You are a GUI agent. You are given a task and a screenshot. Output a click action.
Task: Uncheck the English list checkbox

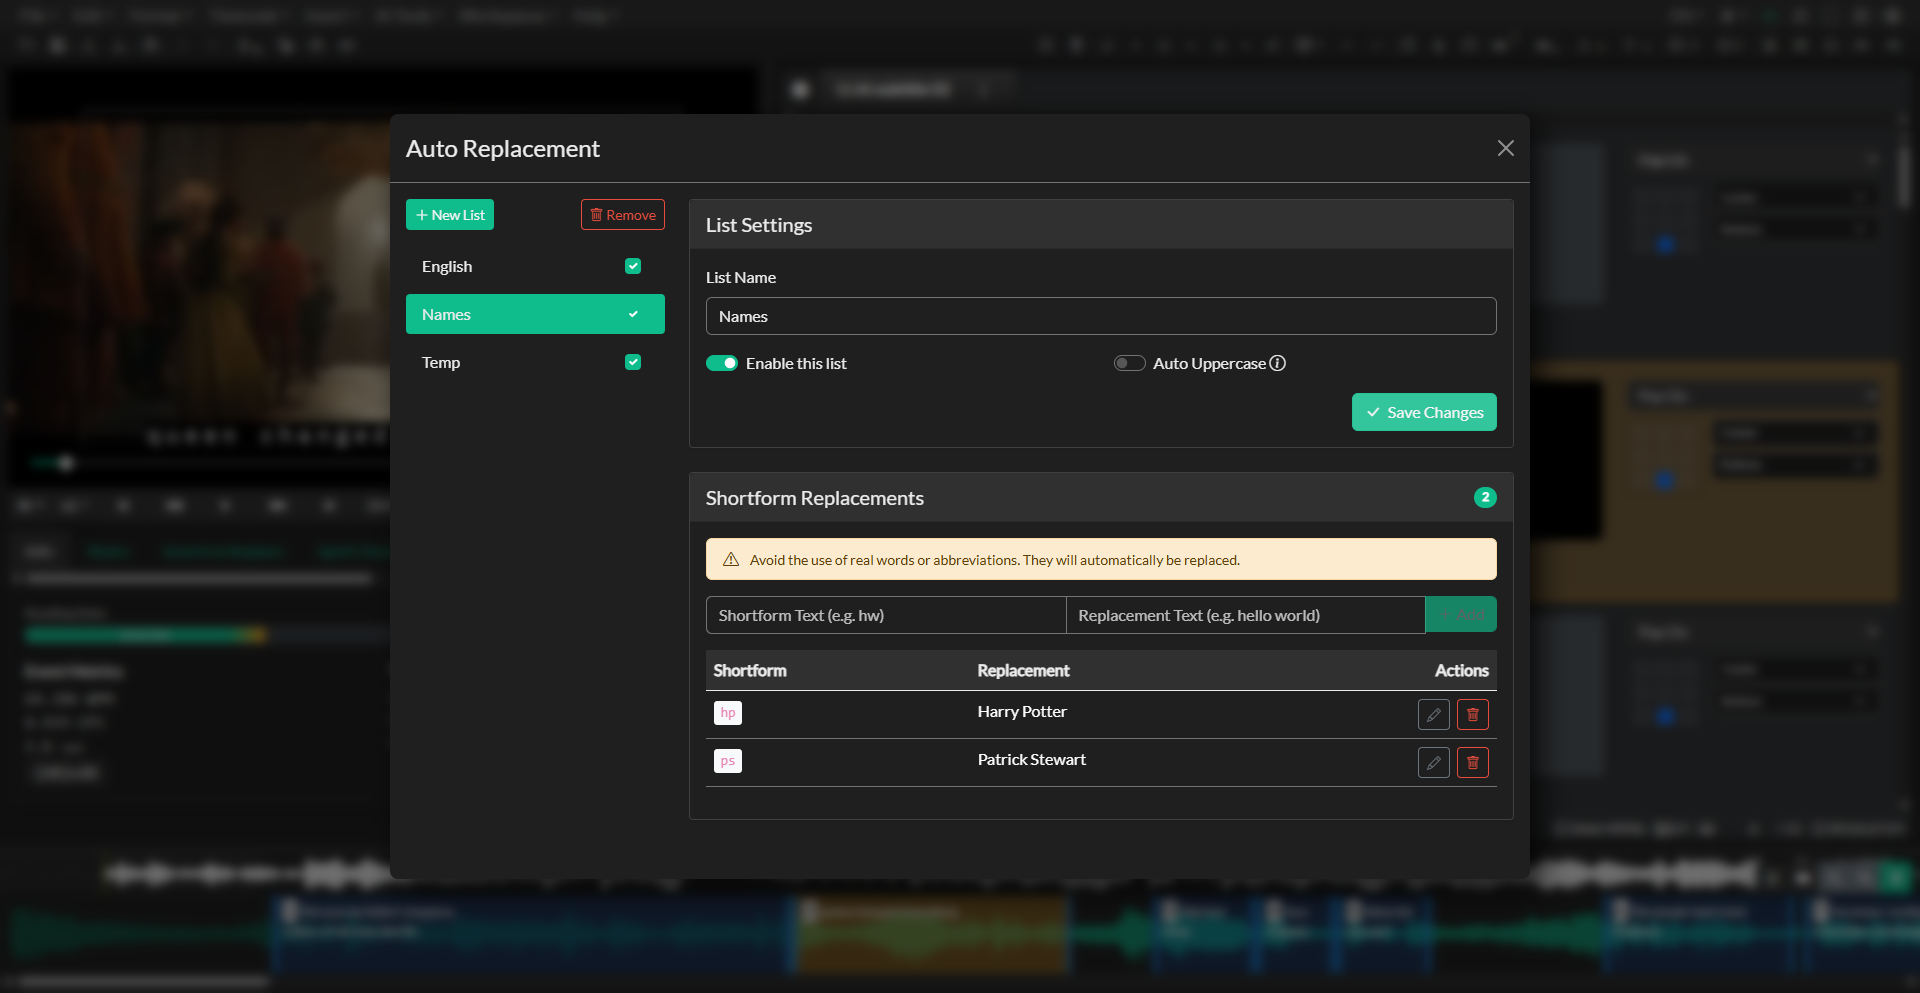click(633, 266)
